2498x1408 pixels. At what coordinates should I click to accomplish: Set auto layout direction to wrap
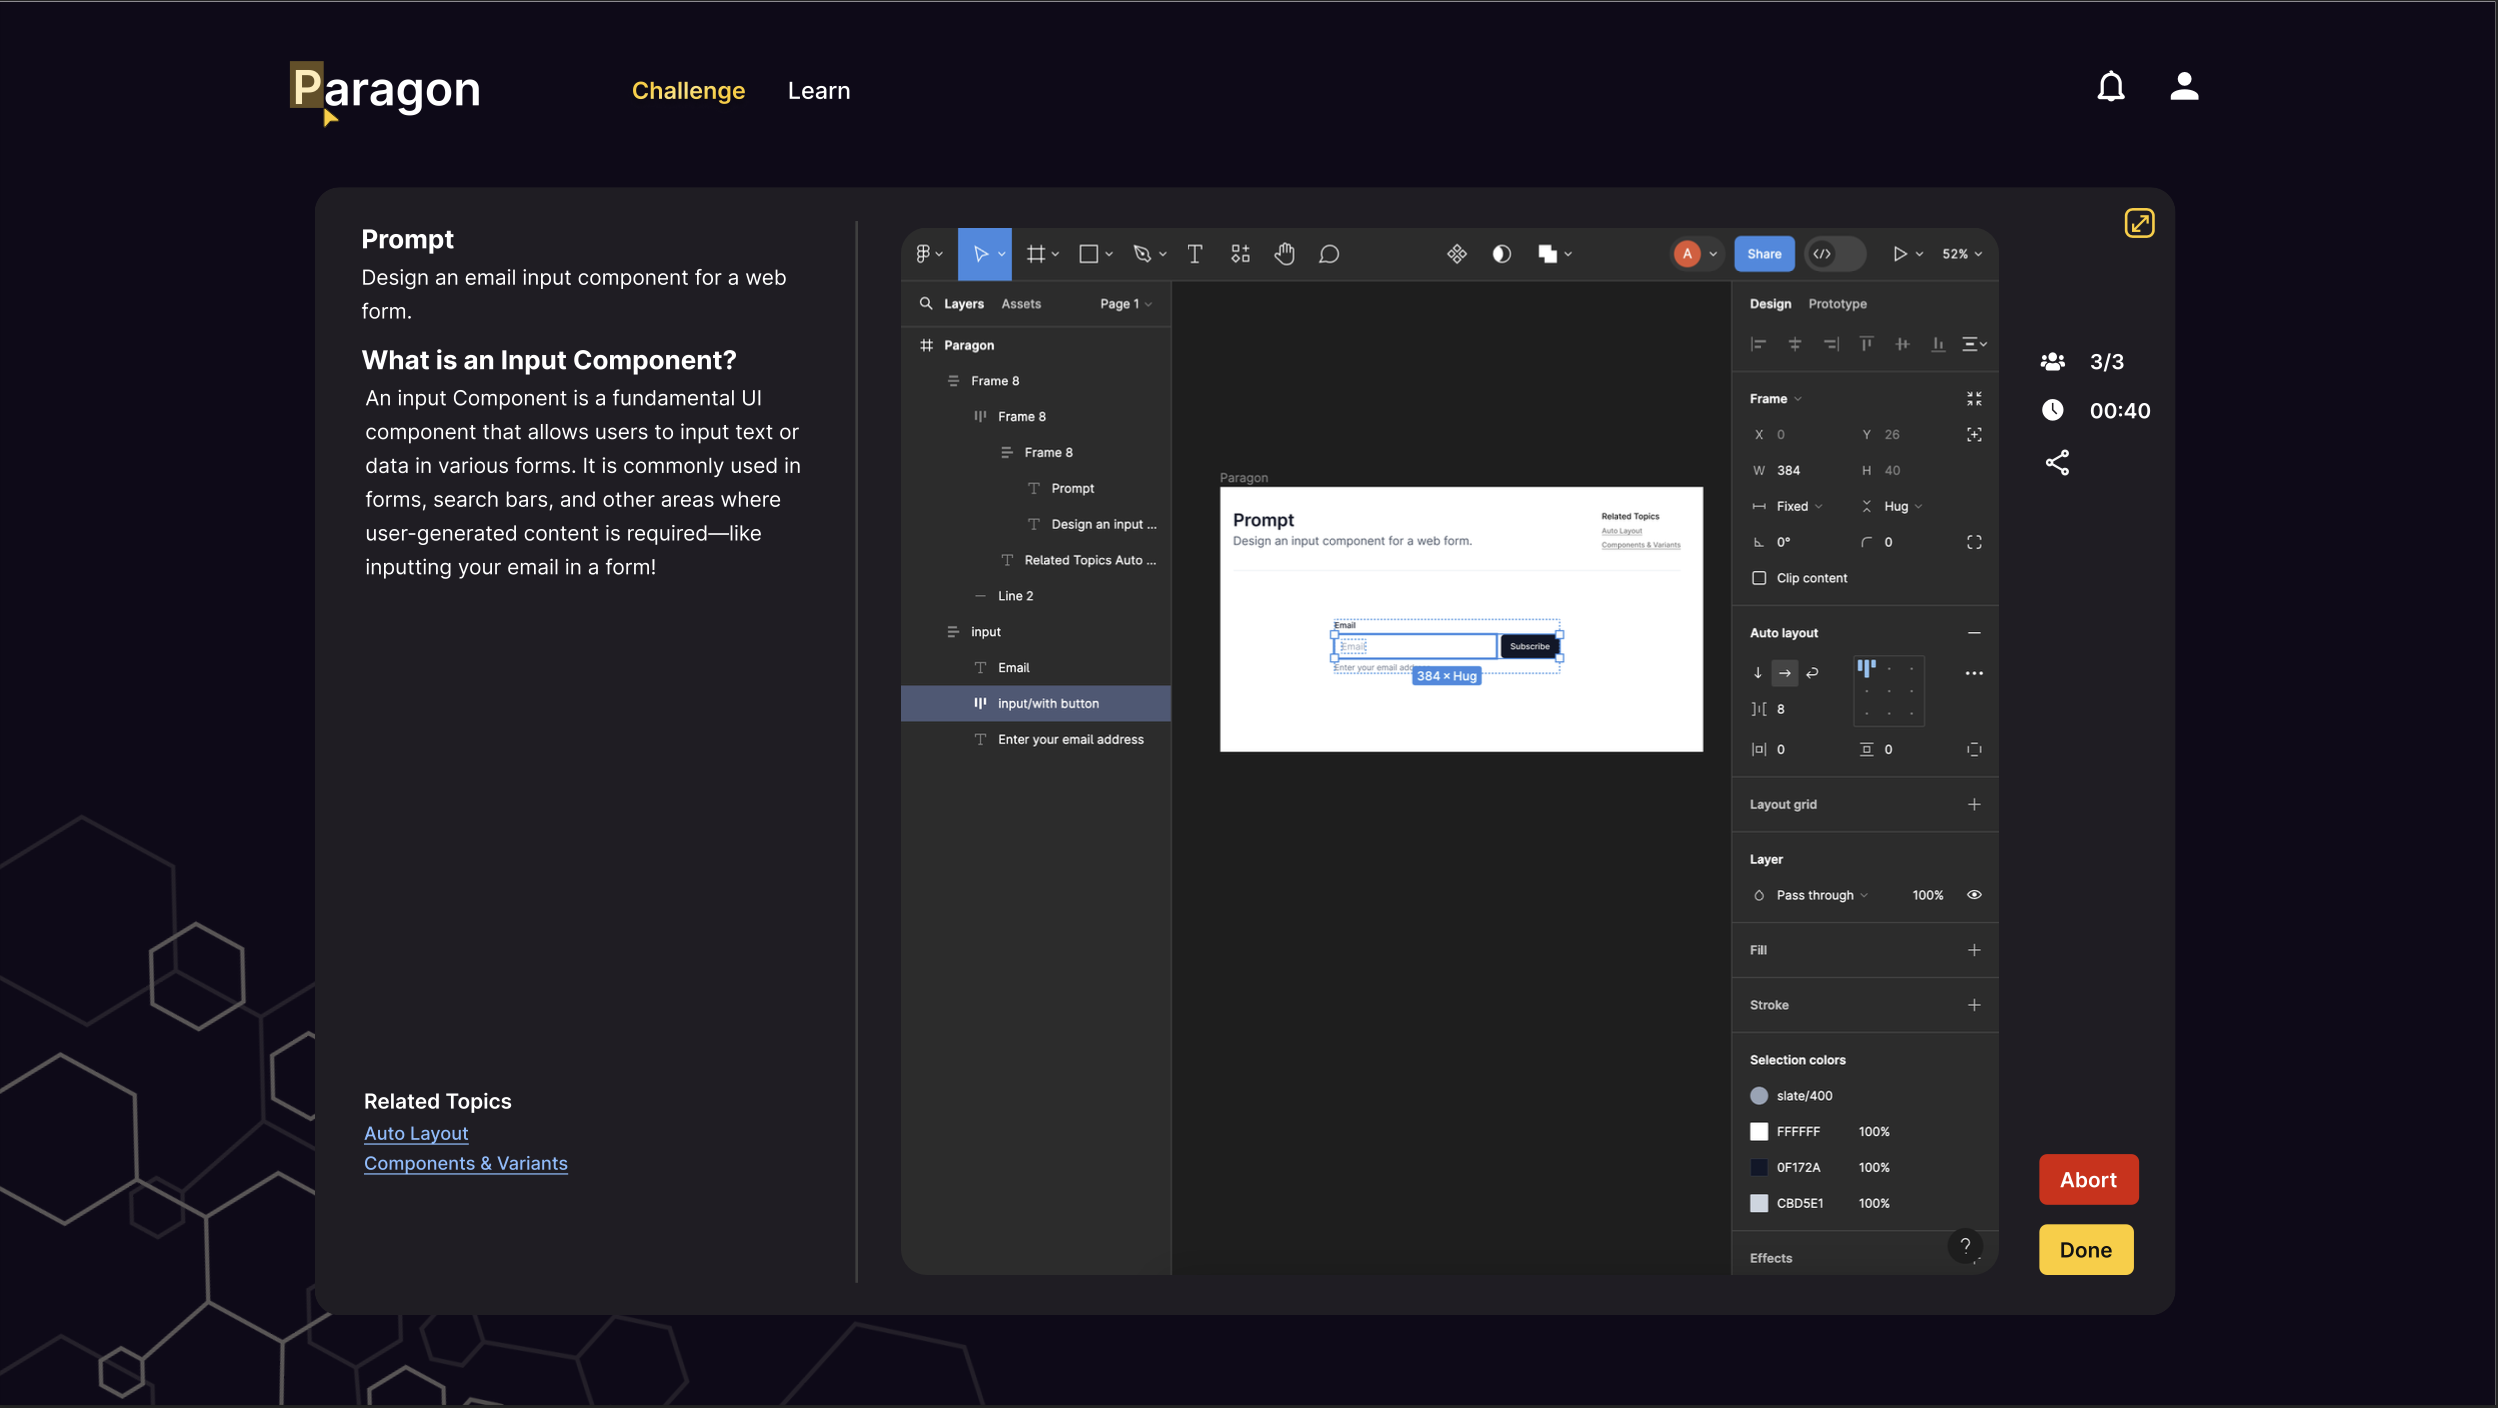1812,673
